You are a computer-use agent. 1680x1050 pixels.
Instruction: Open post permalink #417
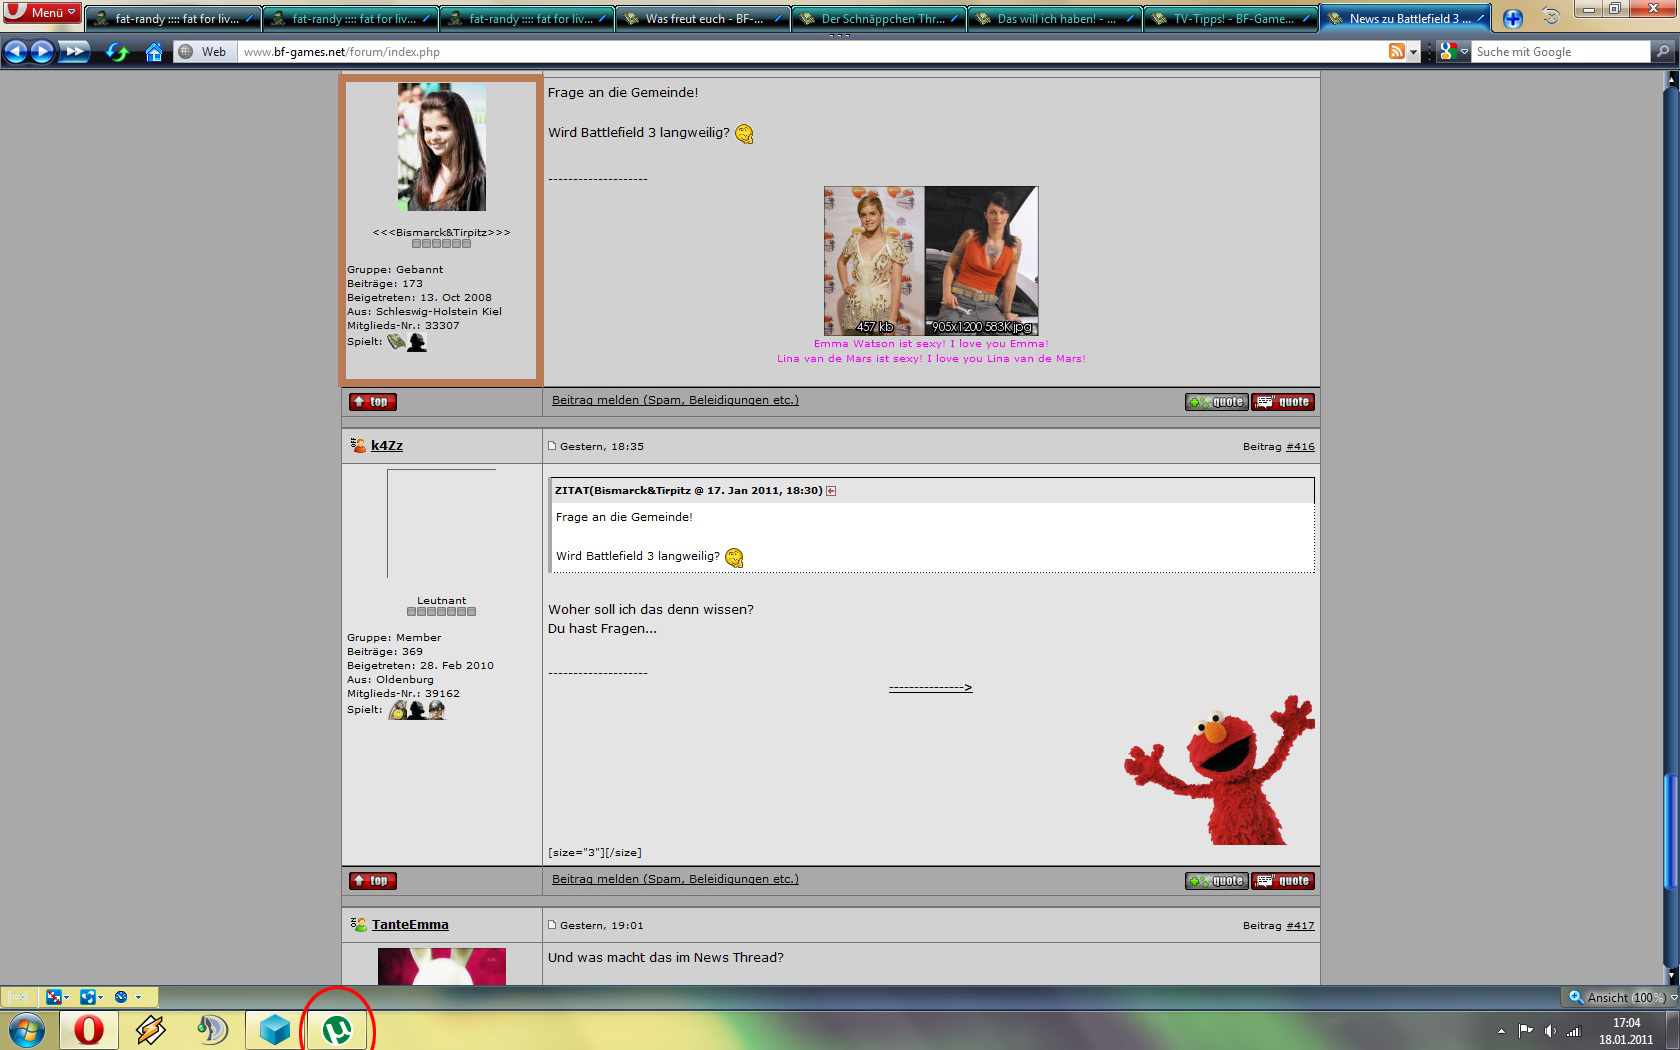click(1300, 926)
